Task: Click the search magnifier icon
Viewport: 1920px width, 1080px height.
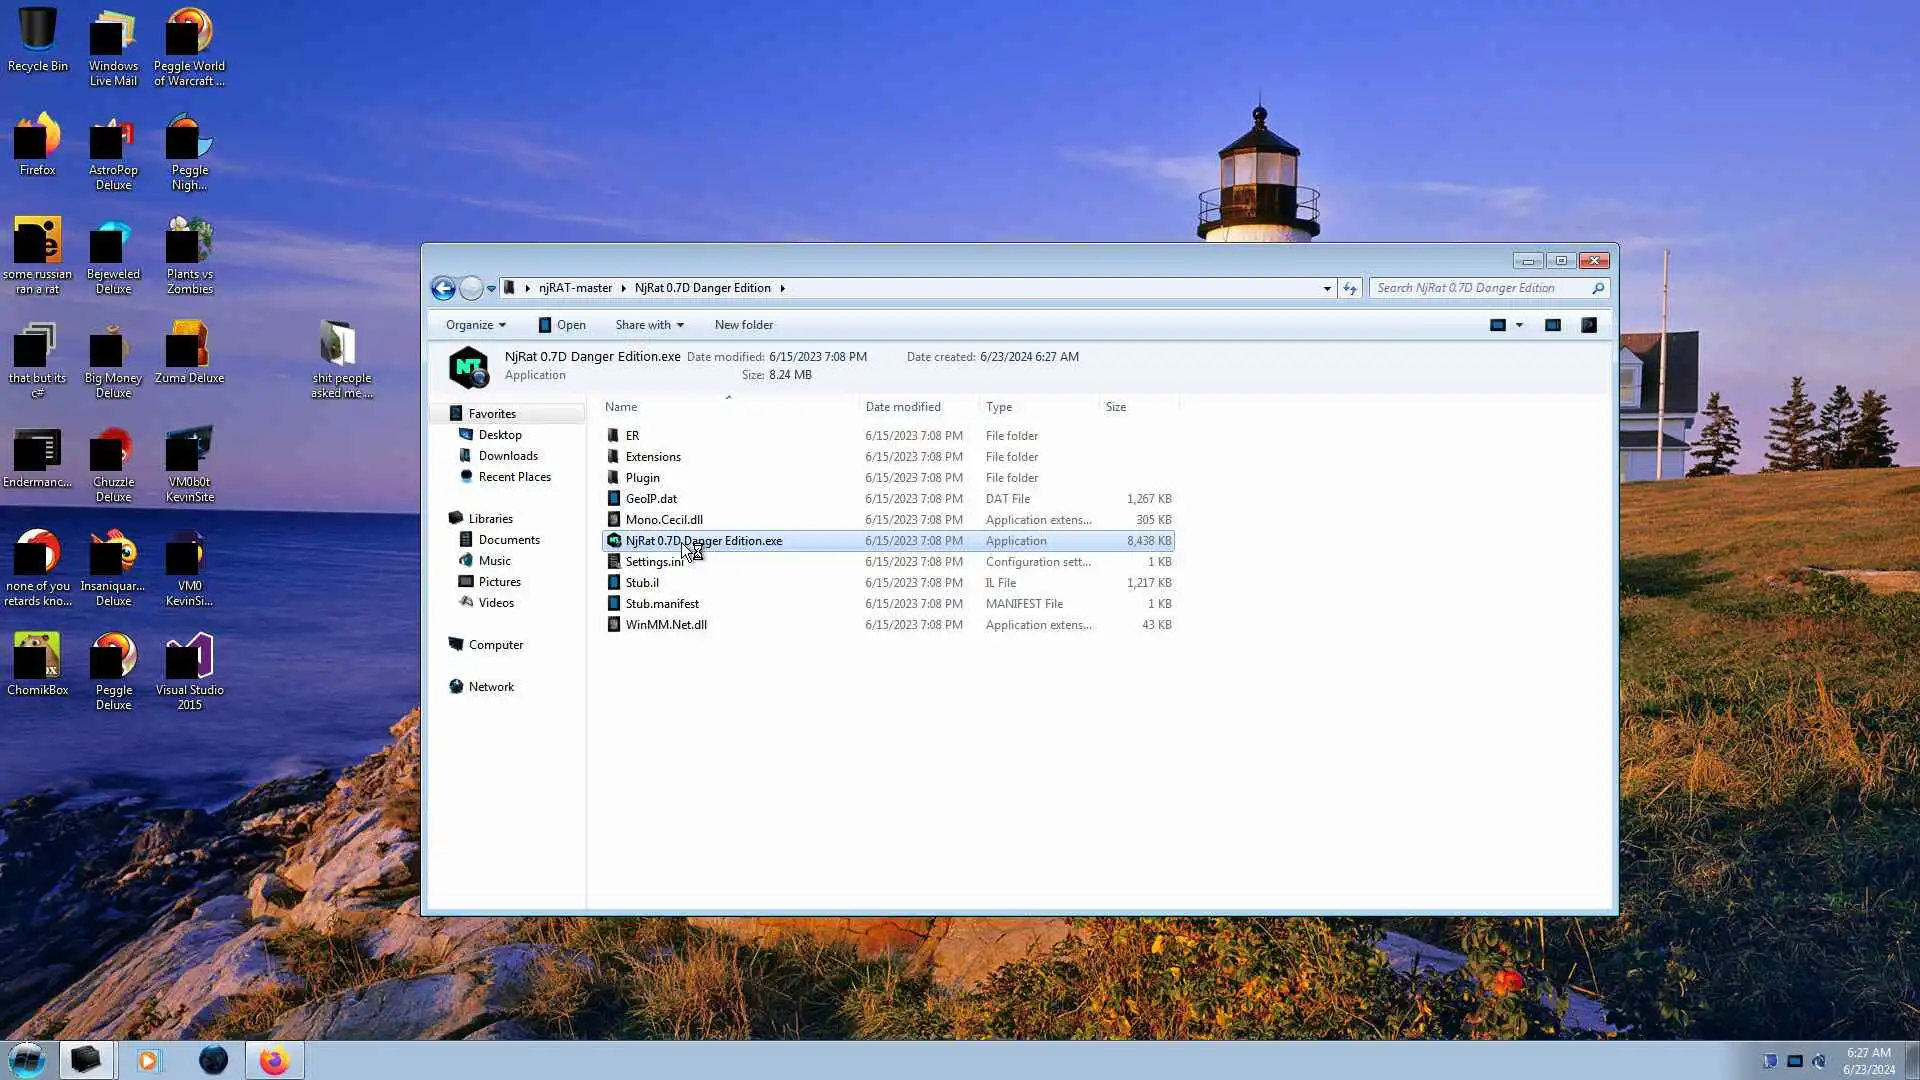Action: click(1598, 288)
